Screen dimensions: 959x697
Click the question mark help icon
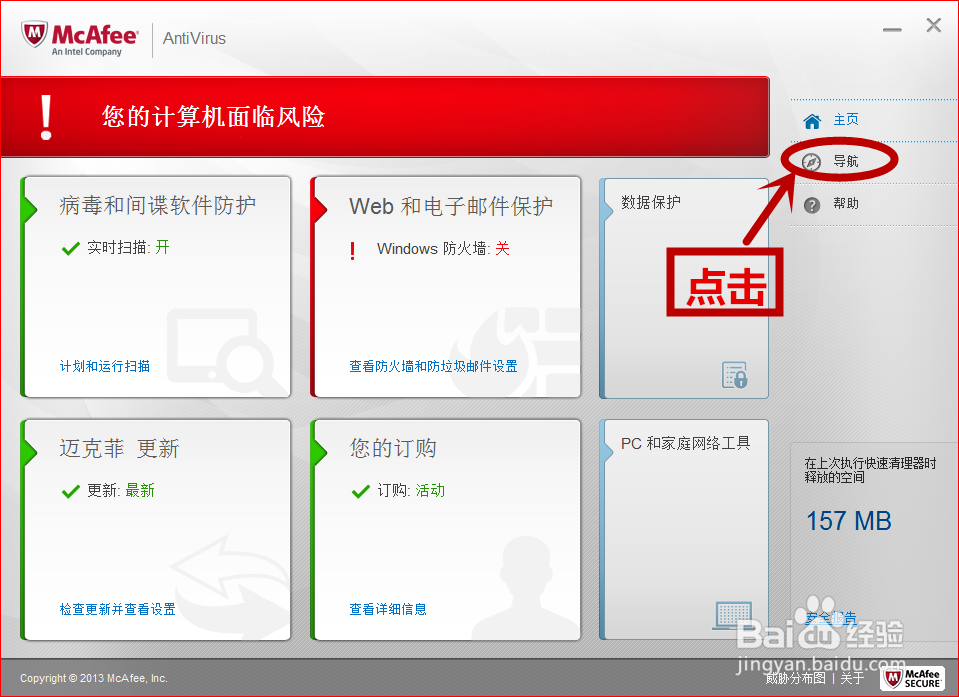tap(812, 205)
